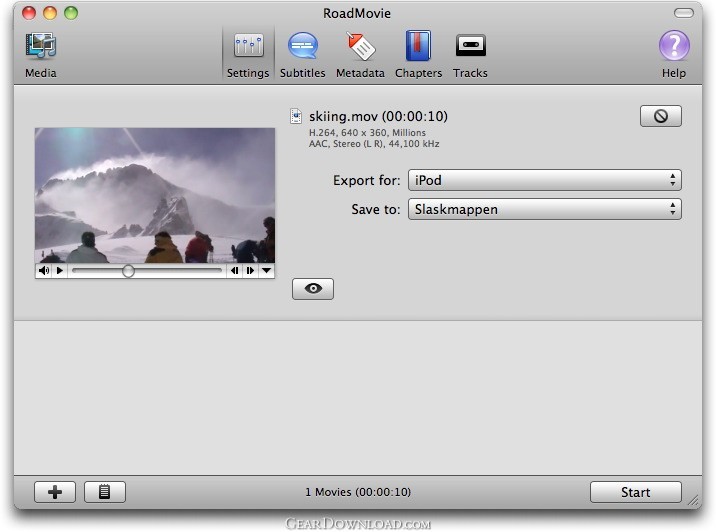716x532 pixels.
Task: Open the Tracks tab
Action: [470, 55]
